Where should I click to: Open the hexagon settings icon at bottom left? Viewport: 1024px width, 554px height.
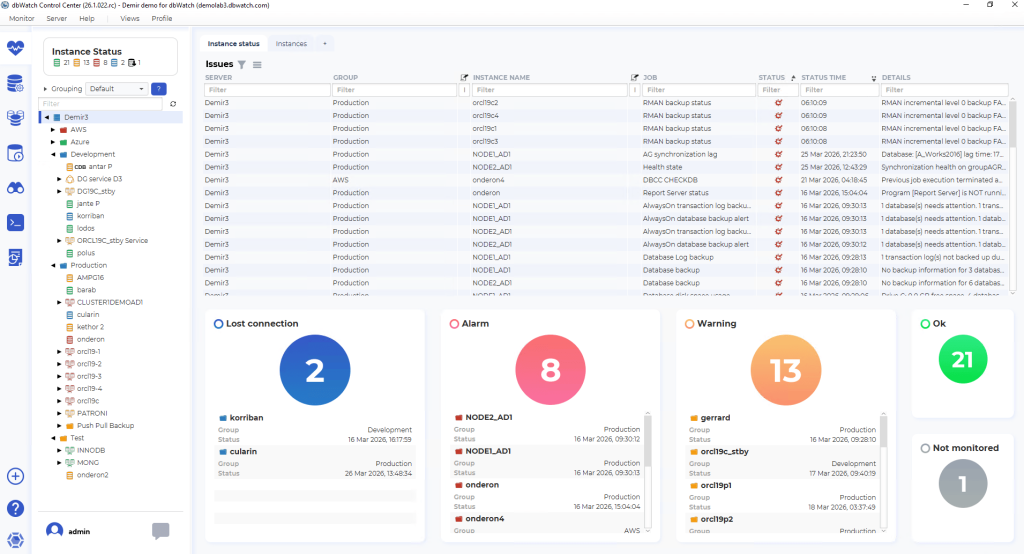click(16, 540)
